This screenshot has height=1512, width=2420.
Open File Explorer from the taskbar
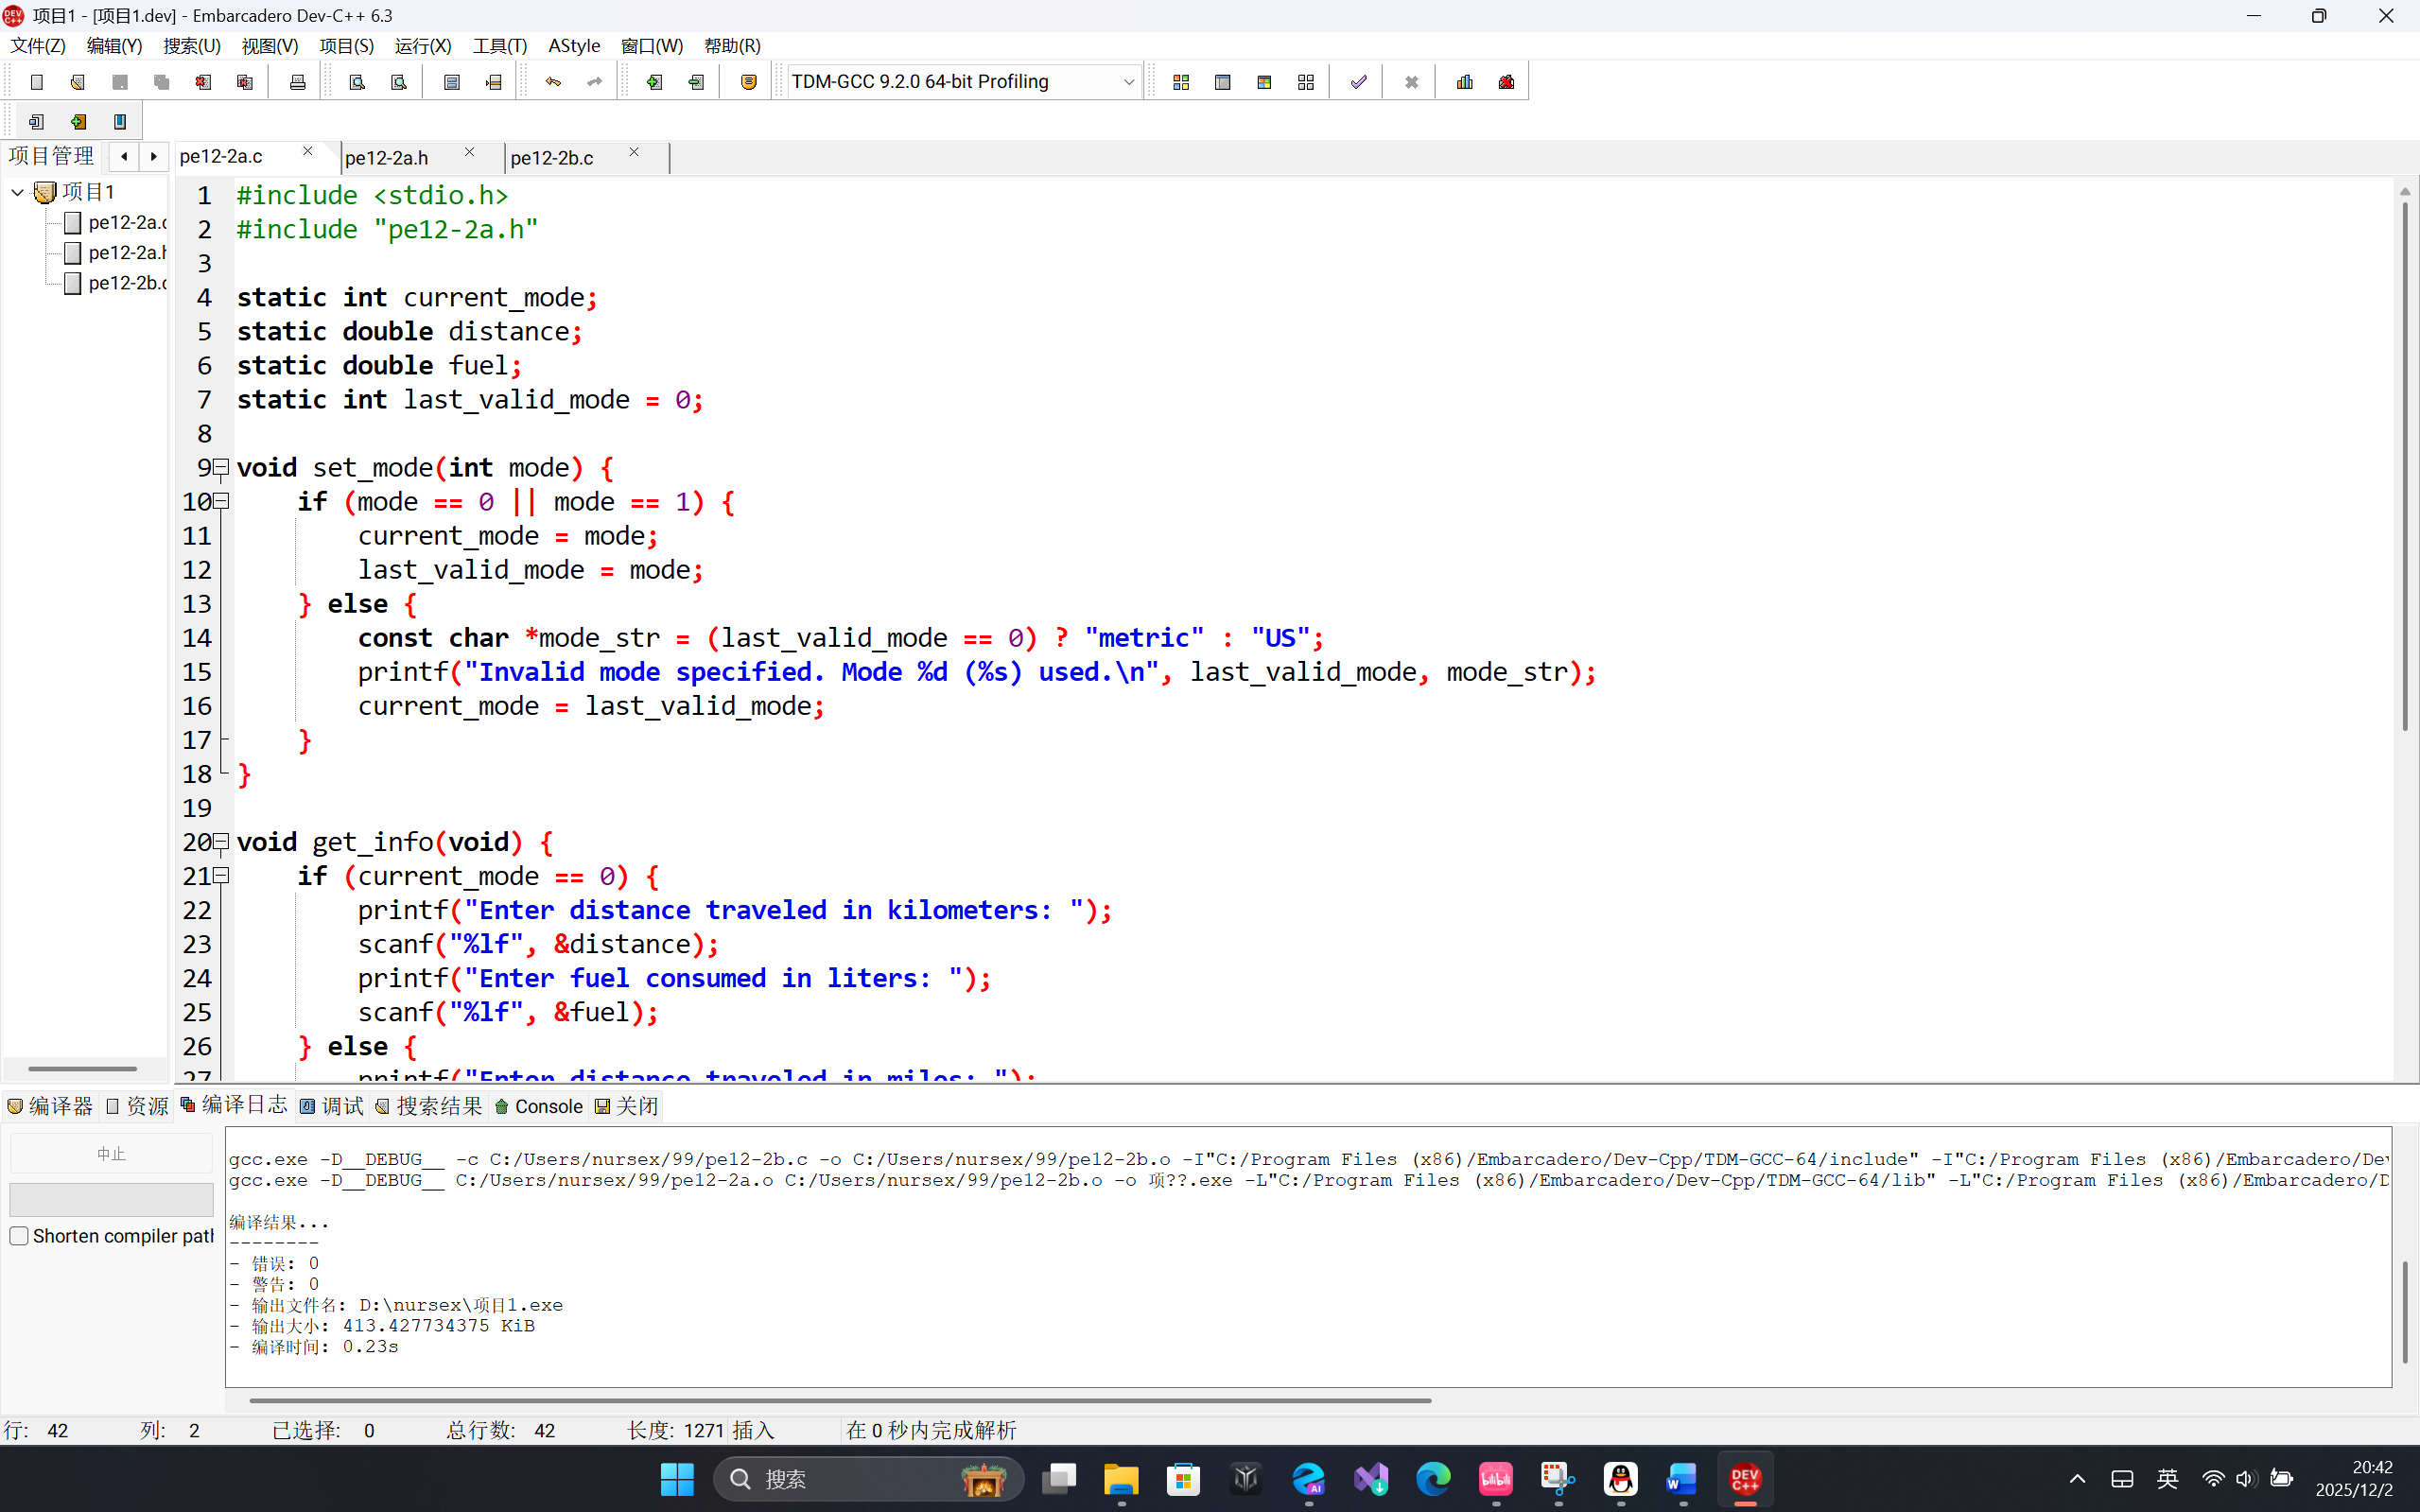(x=1121, y=1479)
